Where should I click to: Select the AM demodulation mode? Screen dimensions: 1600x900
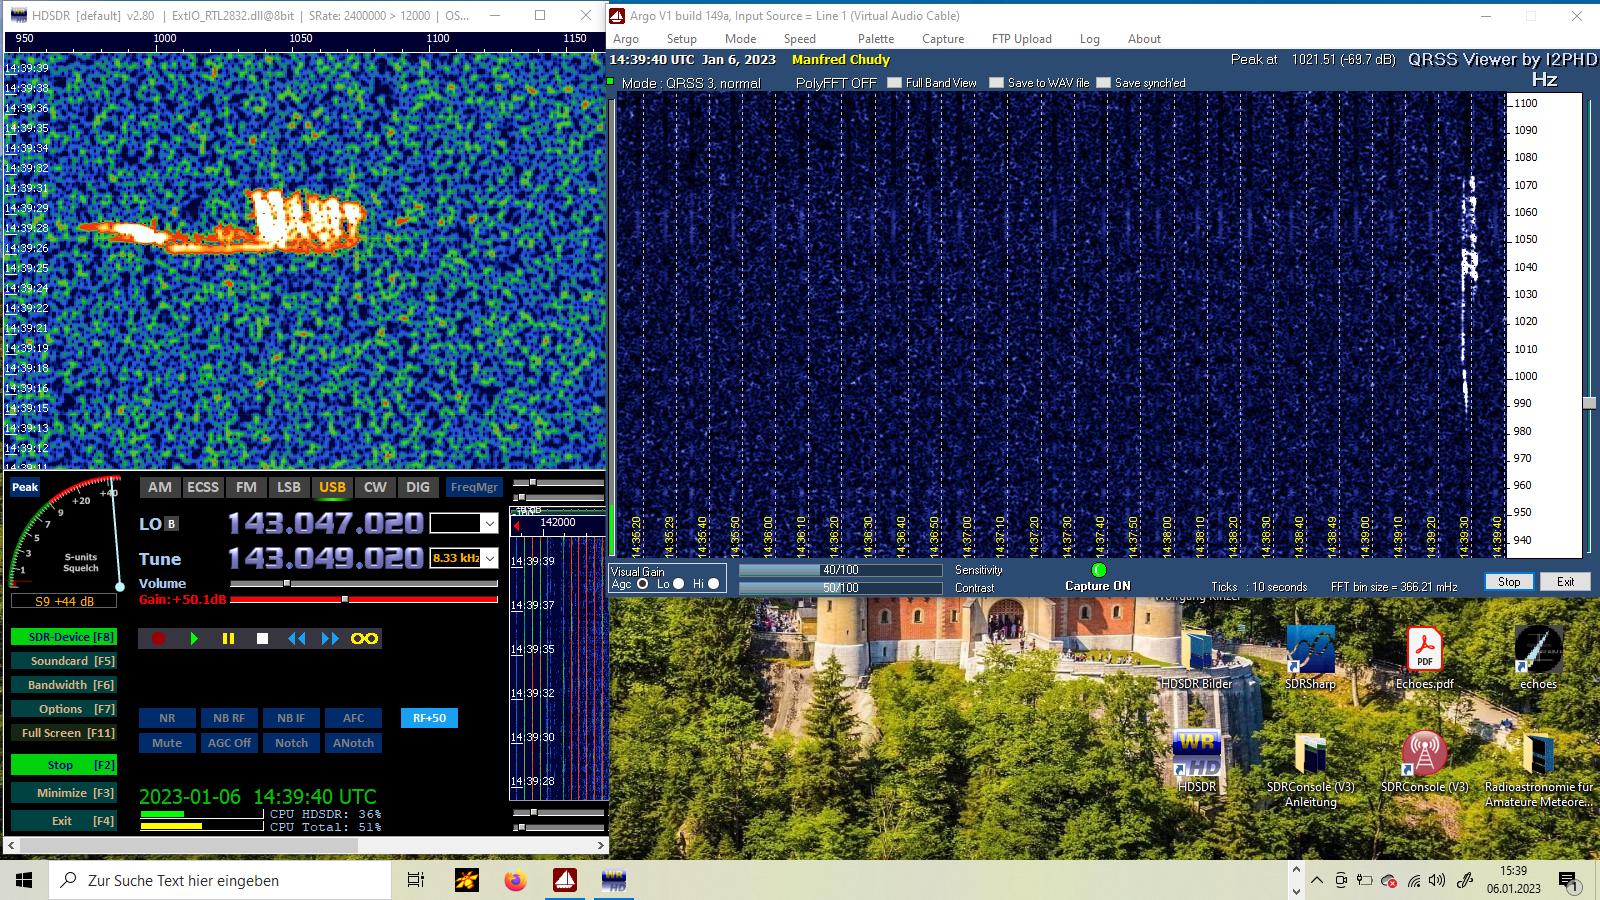point(160,487)
